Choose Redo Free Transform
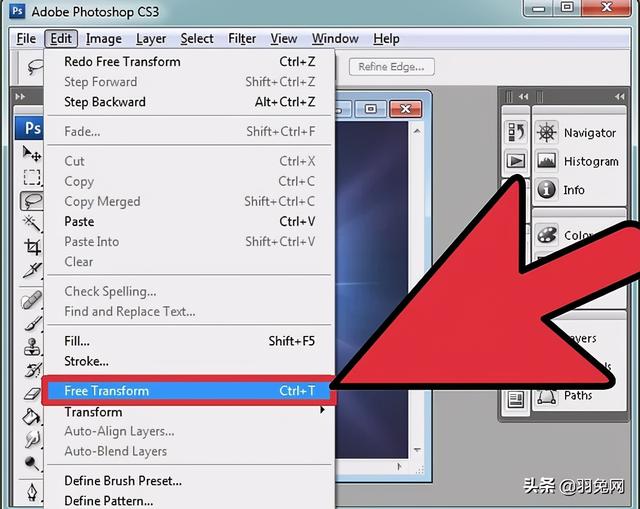Image resolution: width=640 pixels, height=509 pixels. click(189, 62)
